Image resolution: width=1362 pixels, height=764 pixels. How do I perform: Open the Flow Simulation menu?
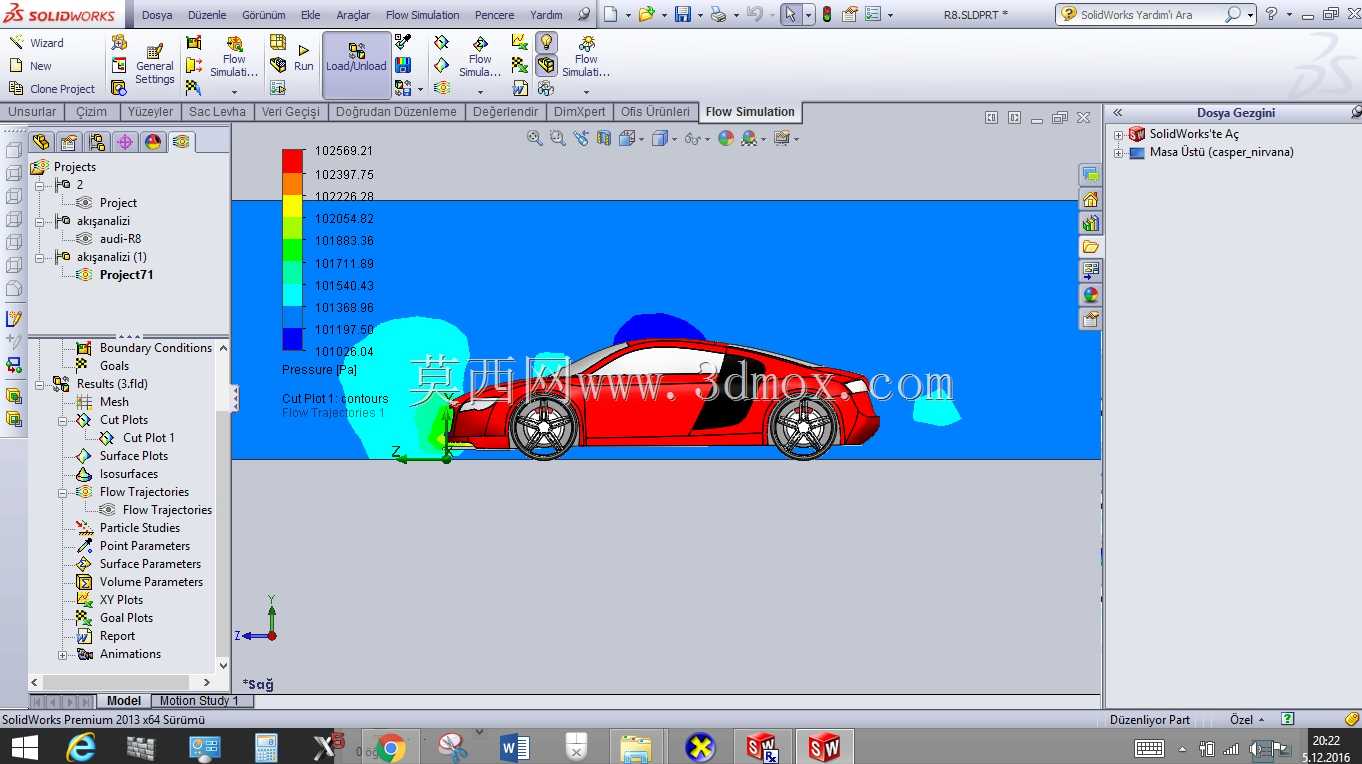[423, 15]
